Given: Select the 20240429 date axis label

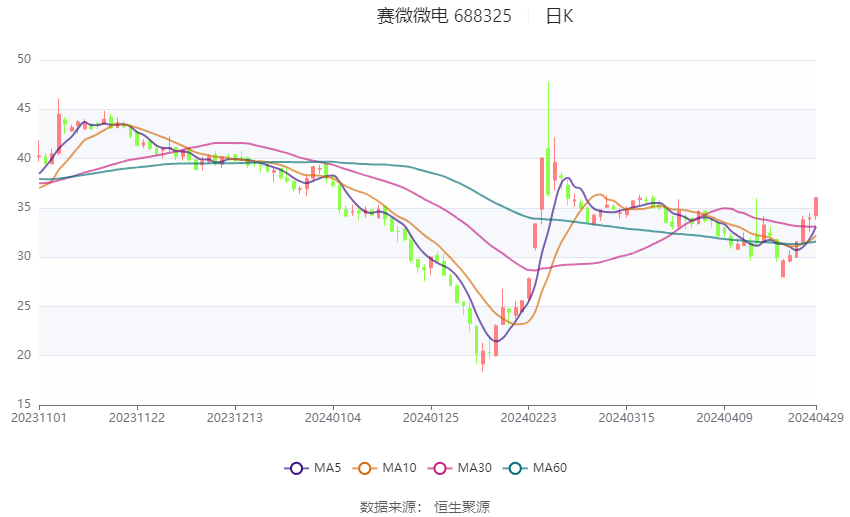Looking at the screenshot, I should tap(815, 418).
